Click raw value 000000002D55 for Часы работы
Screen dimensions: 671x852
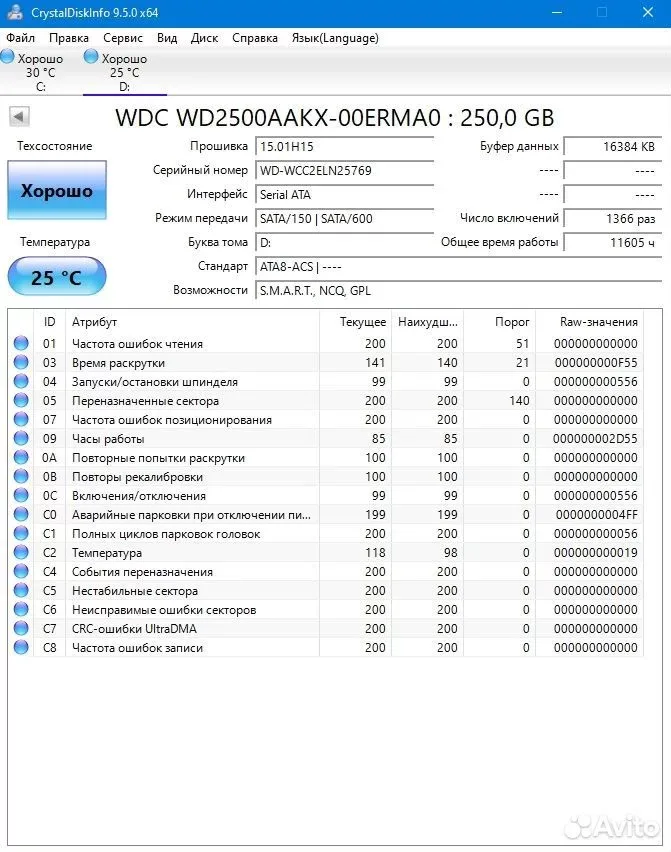[595, 438]
